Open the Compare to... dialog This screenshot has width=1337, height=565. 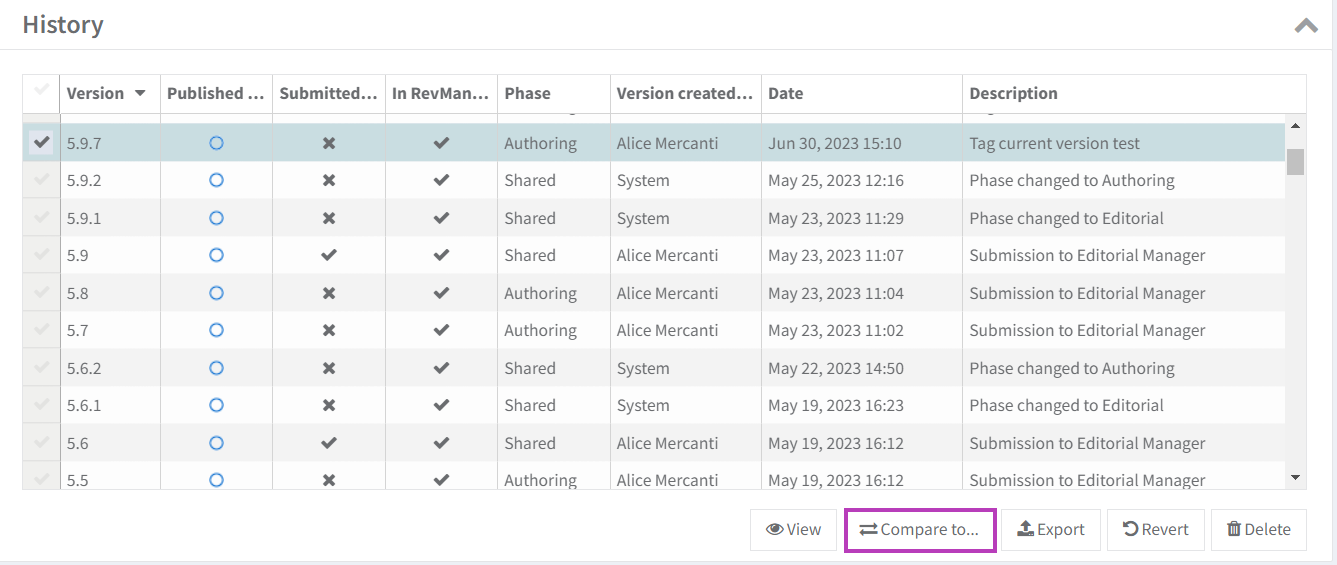pos(920,530)
